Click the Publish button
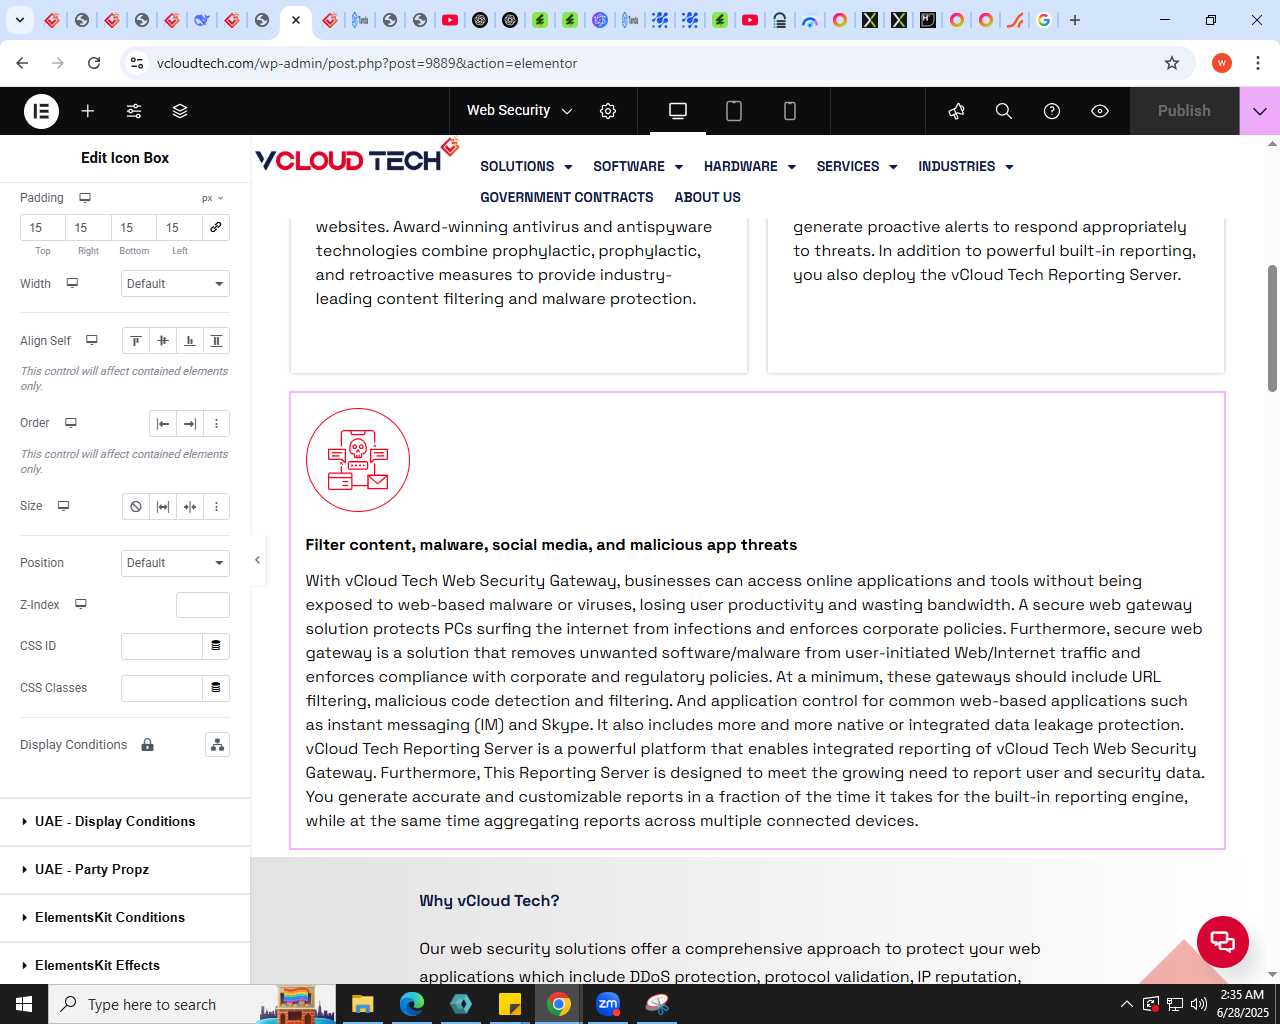1280x1024 pixels. click(x=1184, y=111)
